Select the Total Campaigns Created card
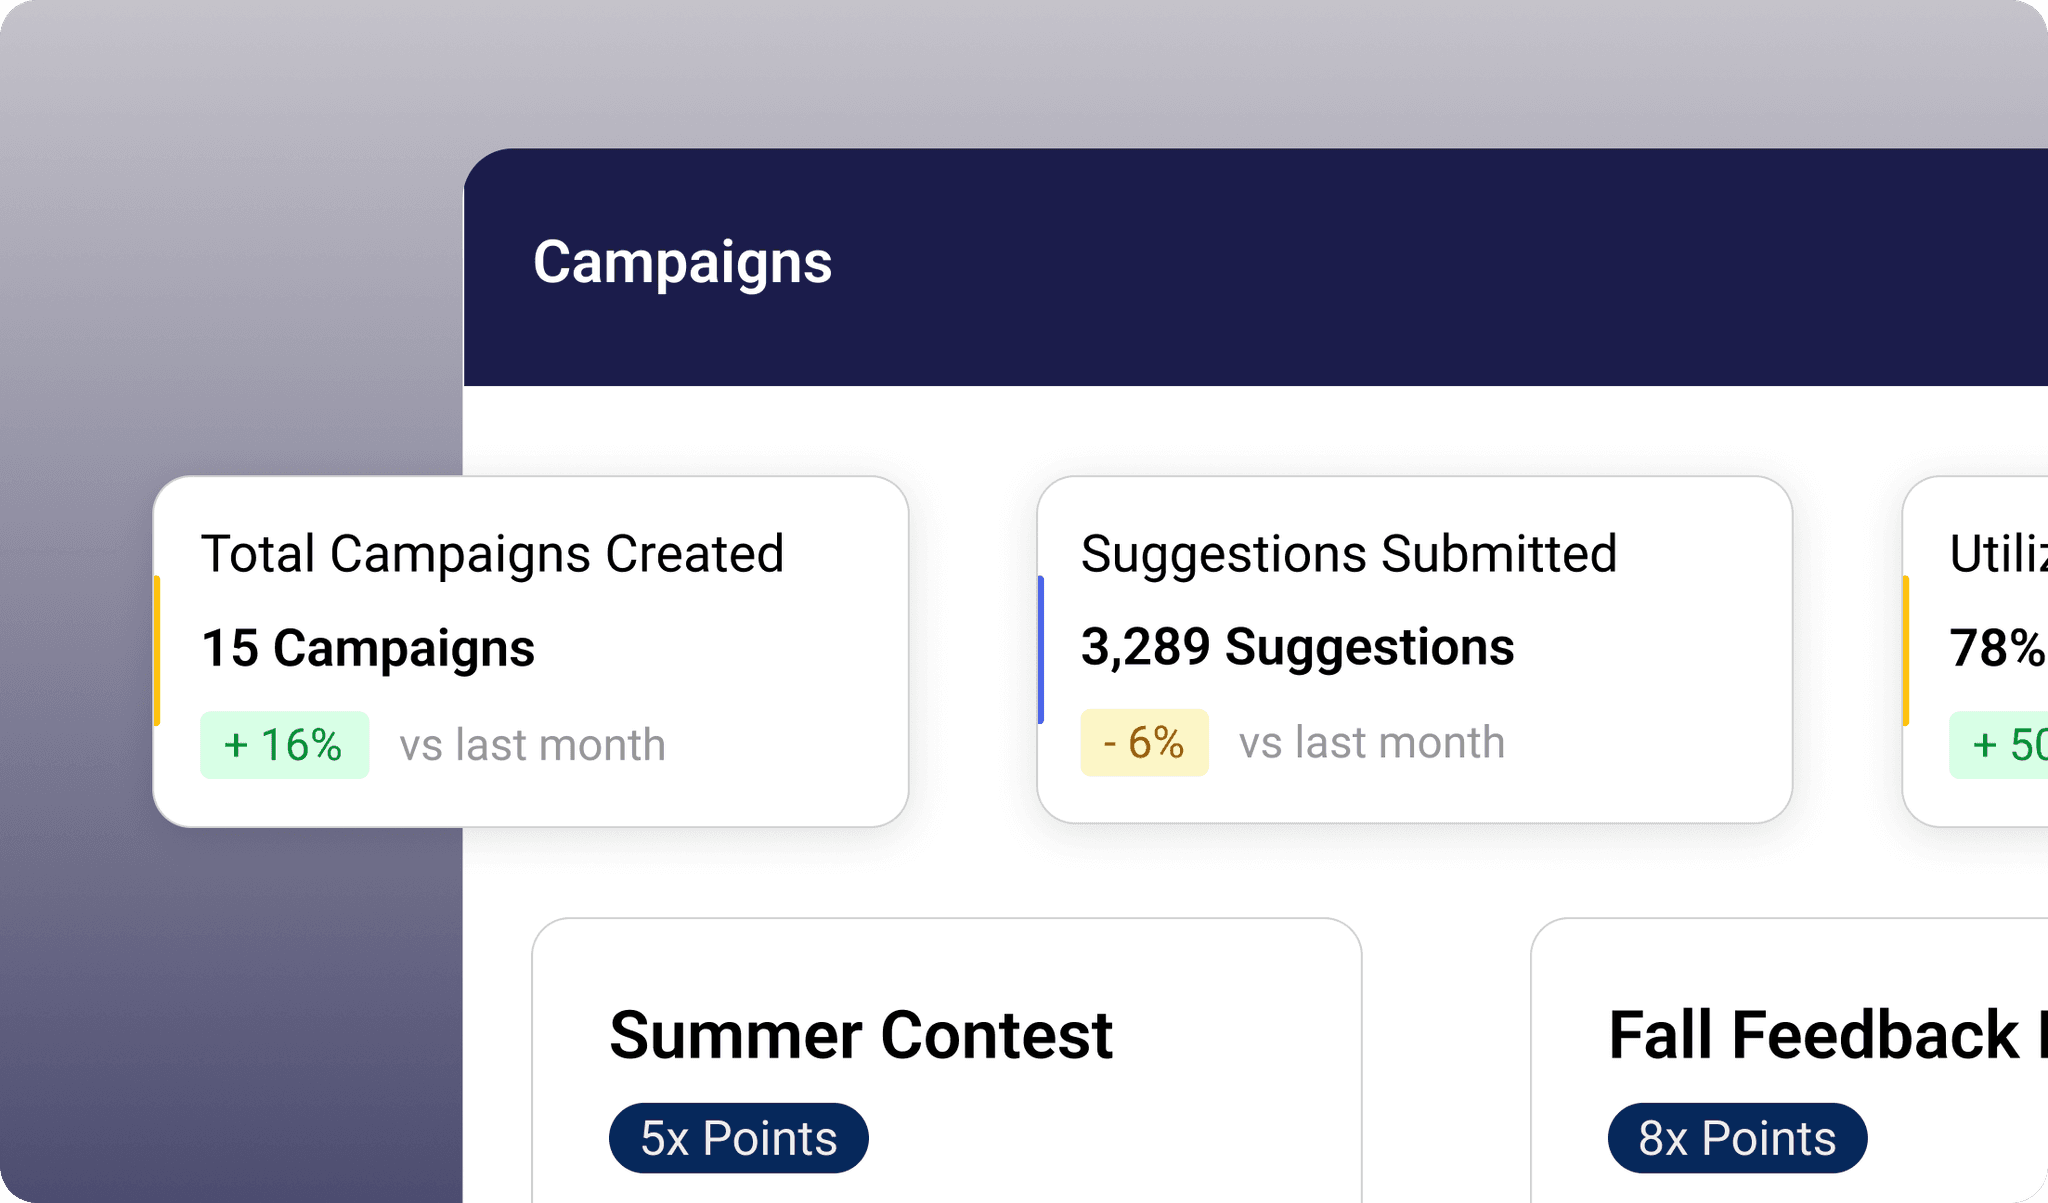The height and width of the screenshot is (1203, 2048). (530, 650)
